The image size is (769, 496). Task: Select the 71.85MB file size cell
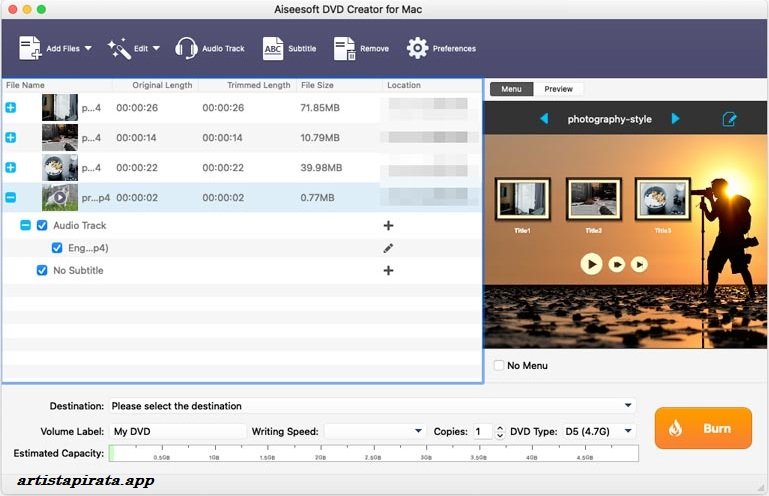[320, 107]
